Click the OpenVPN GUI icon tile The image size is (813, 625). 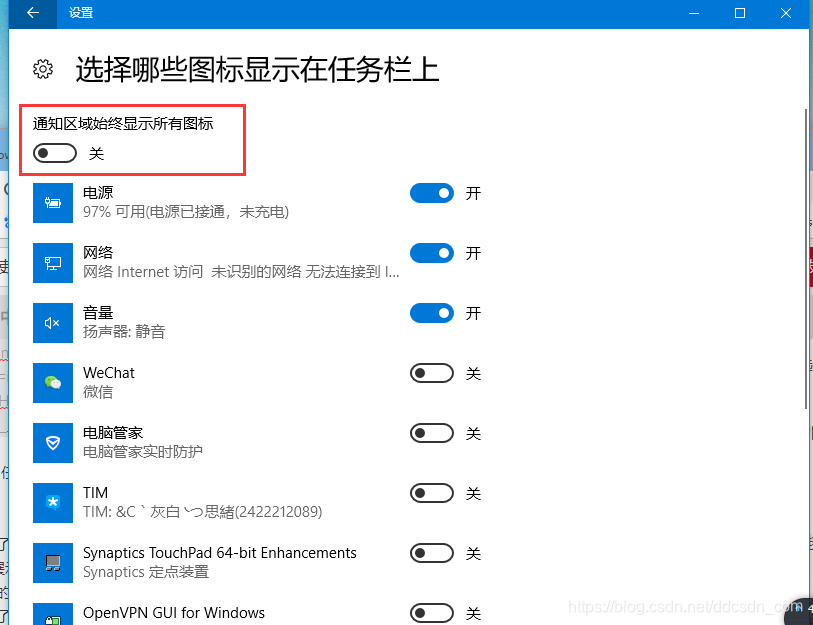click(53, 614)
